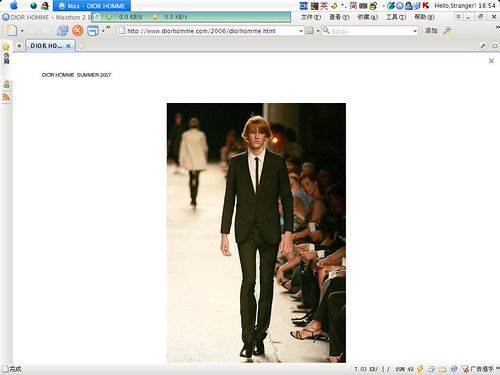The width and height of the screenshot is (500, 375).
Task: Open the 查看 menu
Action: [339, 17]
